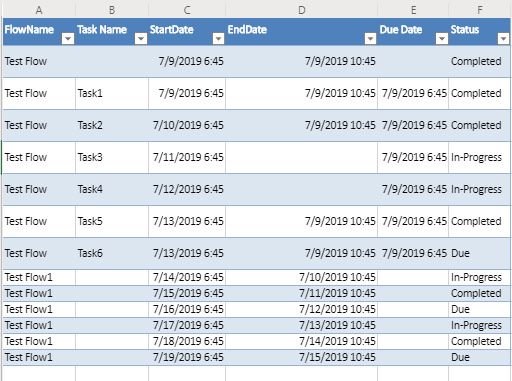Select EndDate cell 7/12/2019 10:45
This screenshot has width=512, height=381.
click(x=302, y=309)
